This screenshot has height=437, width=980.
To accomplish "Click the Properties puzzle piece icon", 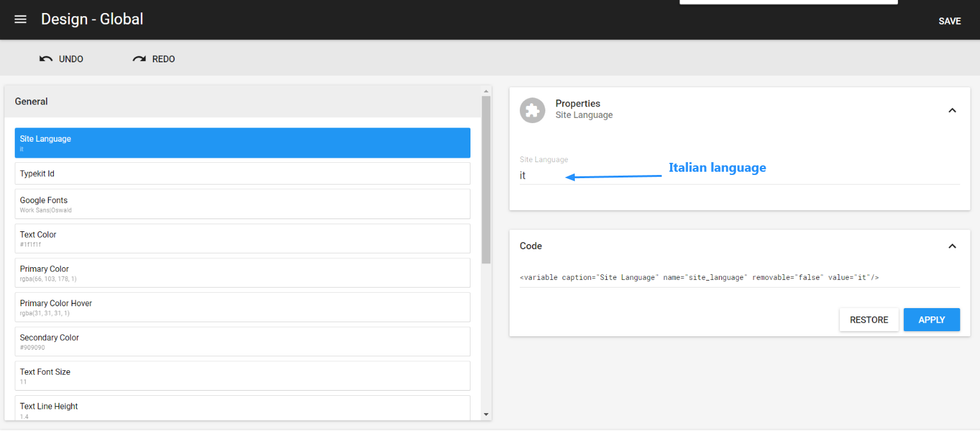I will pos(532,110).
